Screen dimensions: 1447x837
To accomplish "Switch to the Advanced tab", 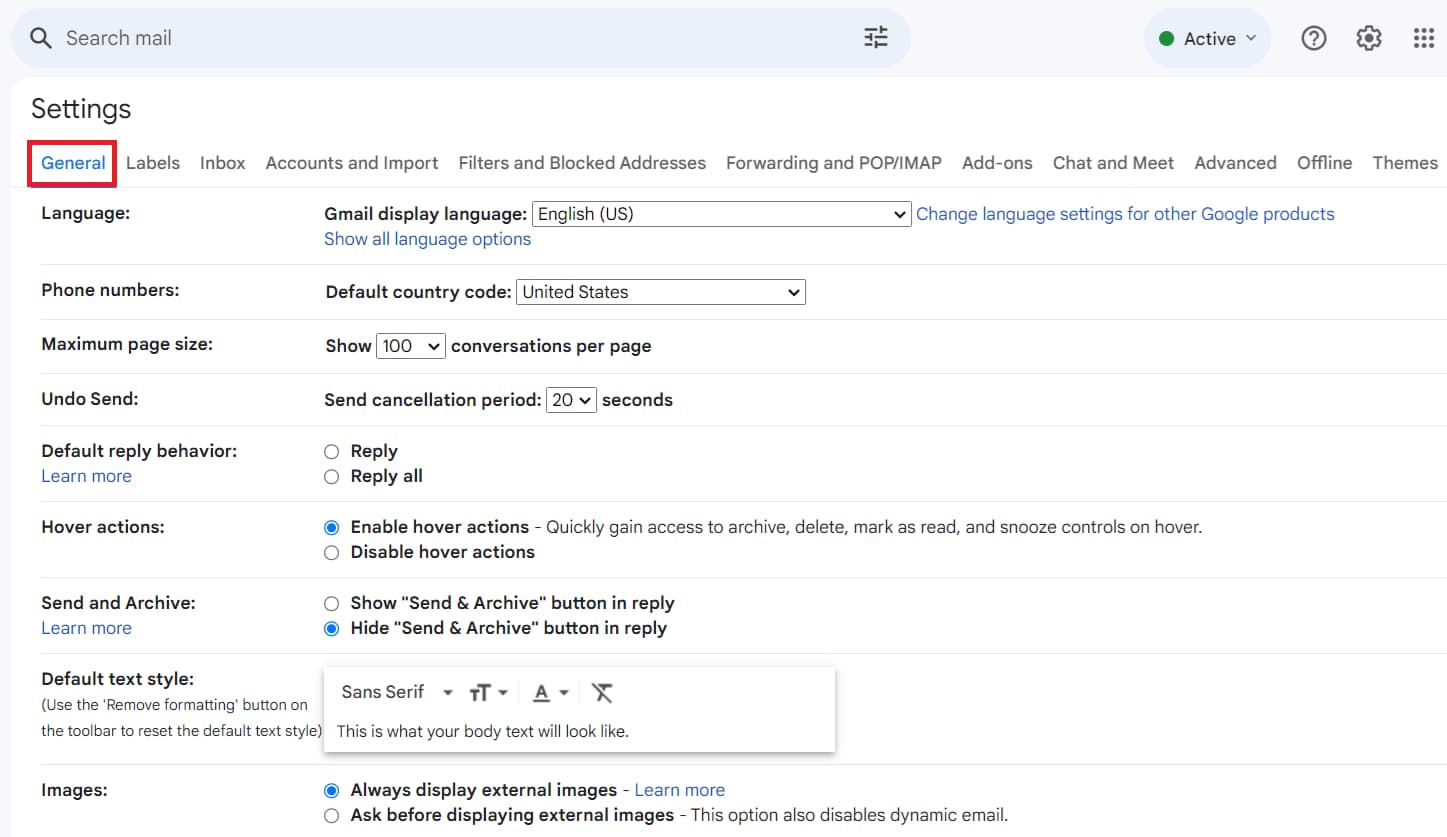I will click(x=1235, y=163).
